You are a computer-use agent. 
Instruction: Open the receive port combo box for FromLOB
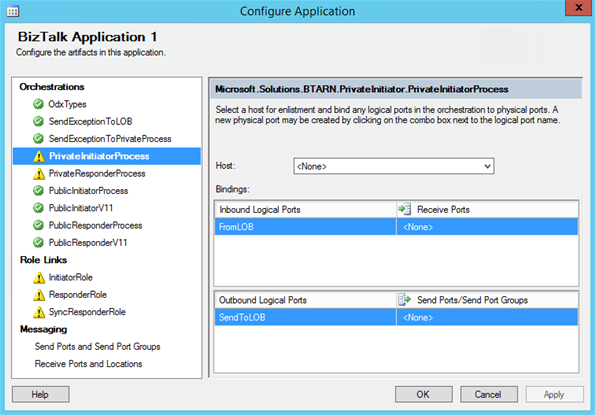[487, 227]
